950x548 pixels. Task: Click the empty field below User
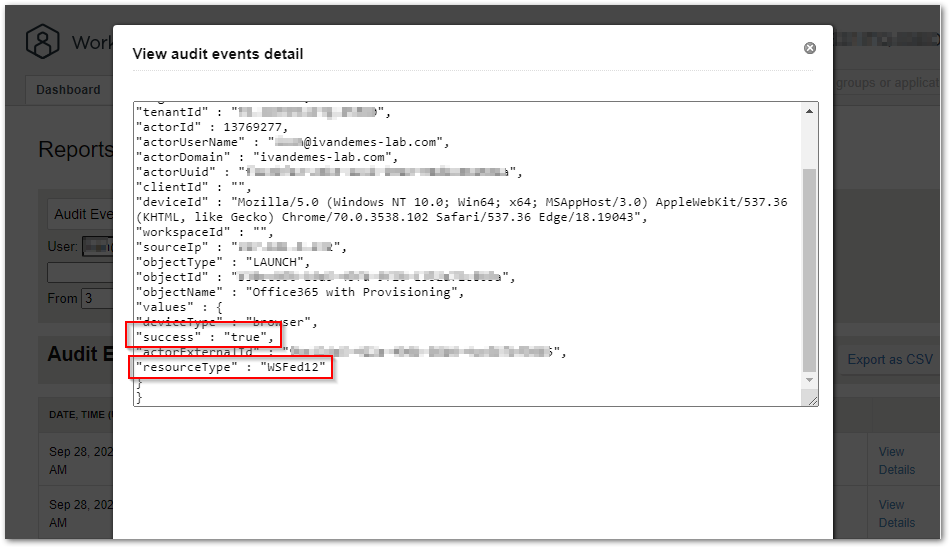coord(81,272)
